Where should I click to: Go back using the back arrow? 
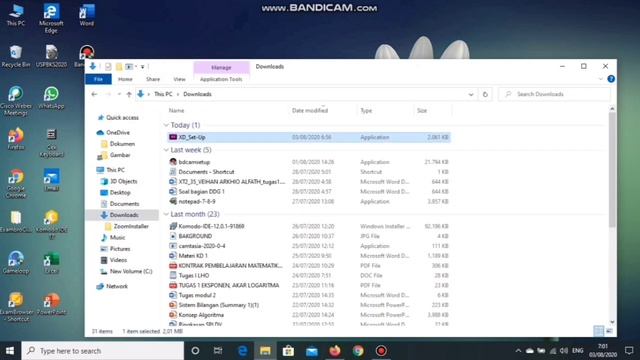coord(94,94)
